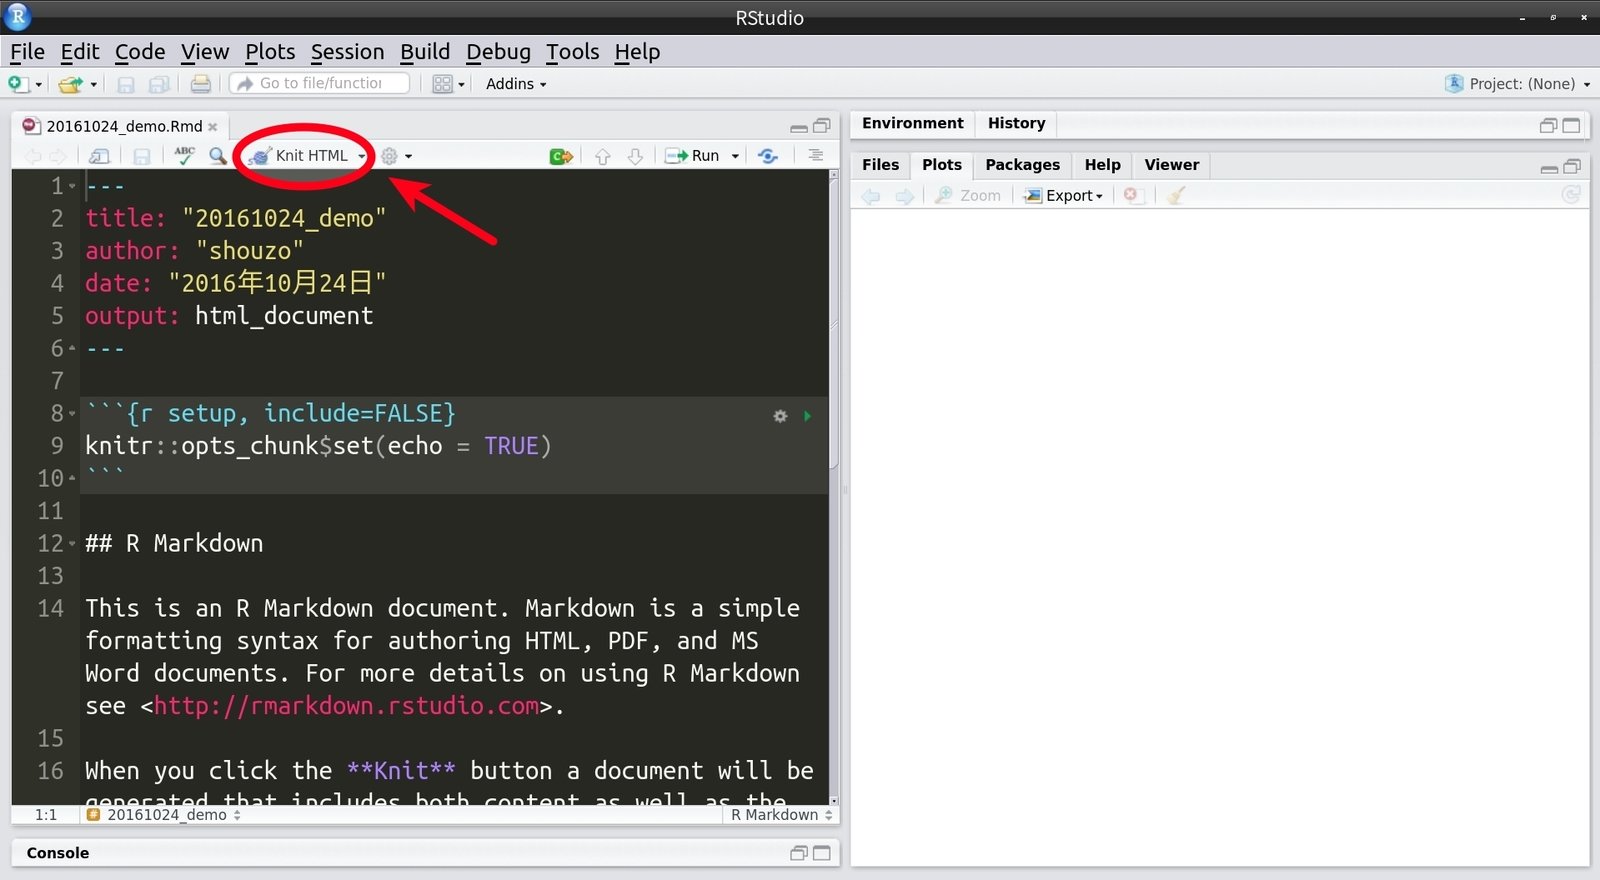Open the Session menu
This screenshot has width=1600, height=880.
(x=347, y=52)
